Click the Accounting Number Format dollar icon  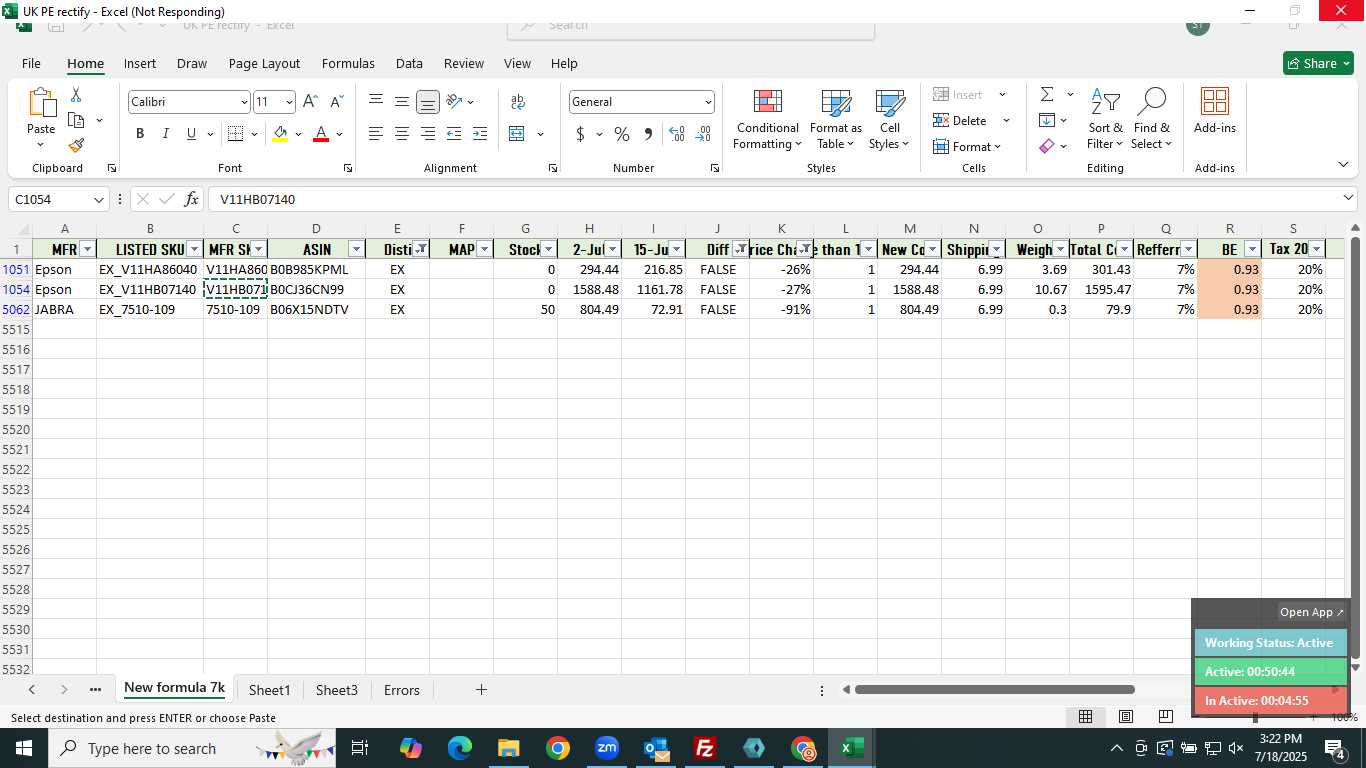[x=580, y=134]
